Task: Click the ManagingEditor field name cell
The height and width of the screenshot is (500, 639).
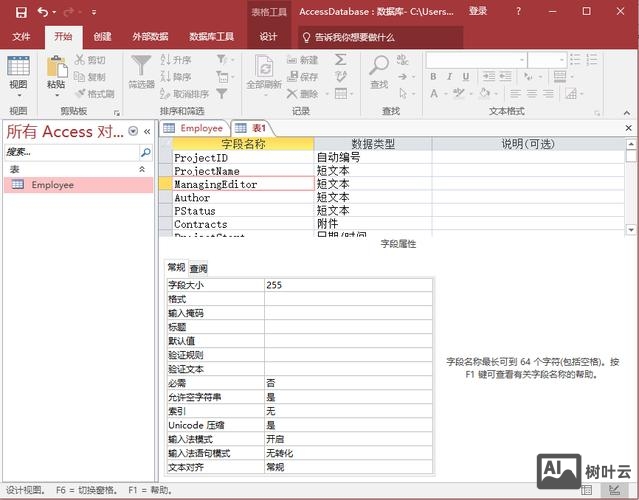Action: coord(243,184)
